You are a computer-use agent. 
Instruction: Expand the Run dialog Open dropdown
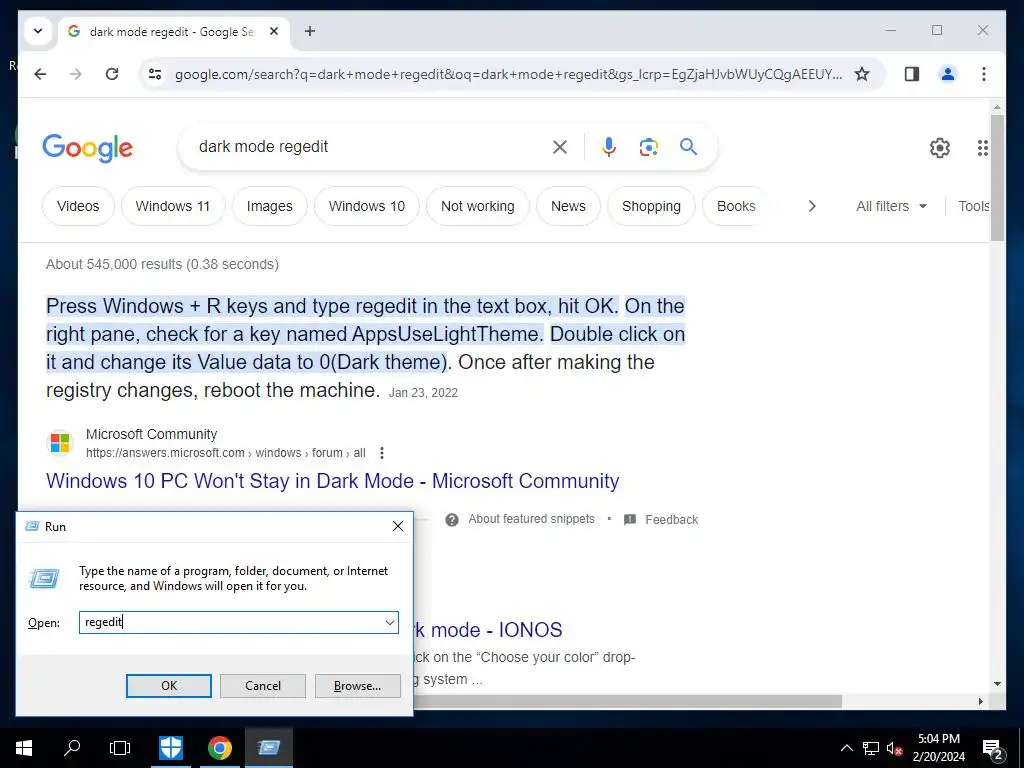[390, 622]
